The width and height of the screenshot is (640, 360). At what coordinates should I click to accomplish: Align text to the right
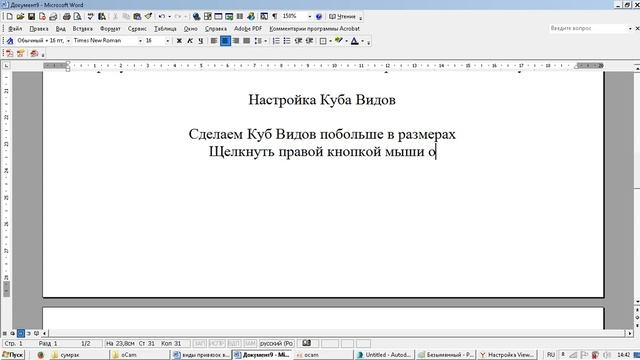pyautogui.click(x=236, y=41)
